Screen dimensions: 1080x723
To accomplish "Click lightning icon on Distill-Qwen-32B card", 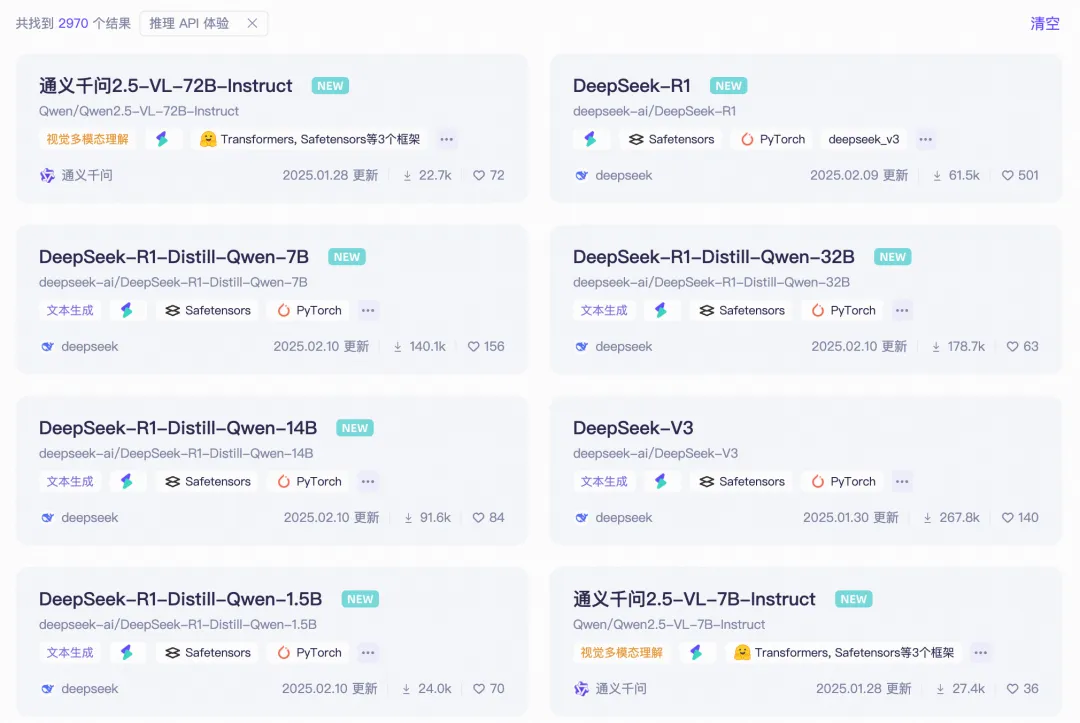I will click(661, 311).
